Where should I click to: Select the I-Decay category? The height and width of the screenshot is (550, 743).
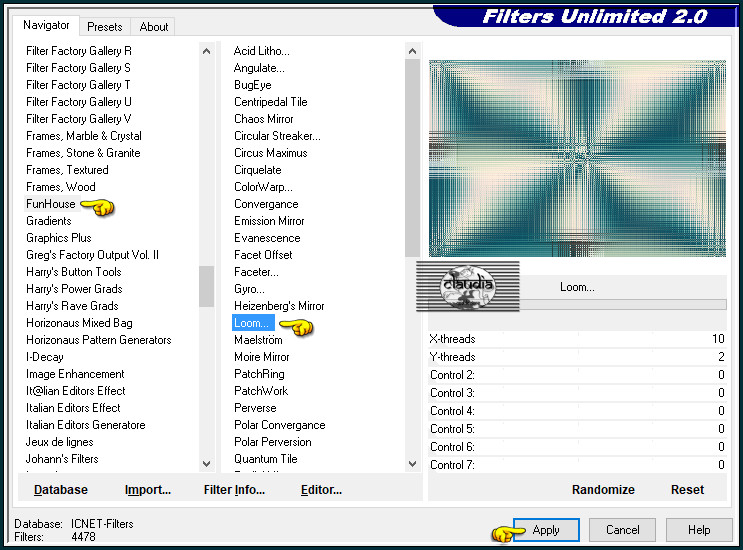coord(45,357)
